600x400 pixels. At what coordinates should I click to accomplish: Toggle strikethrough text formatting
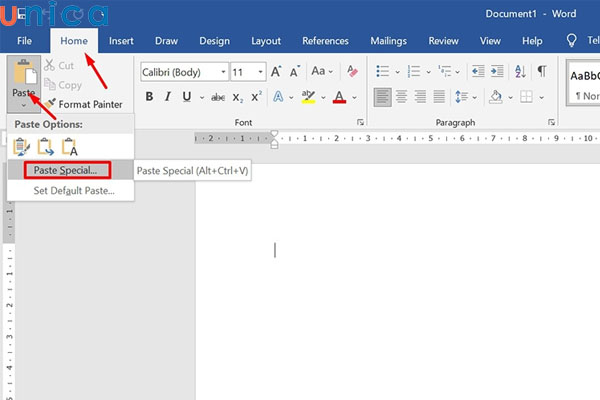[x=216, y=97]
